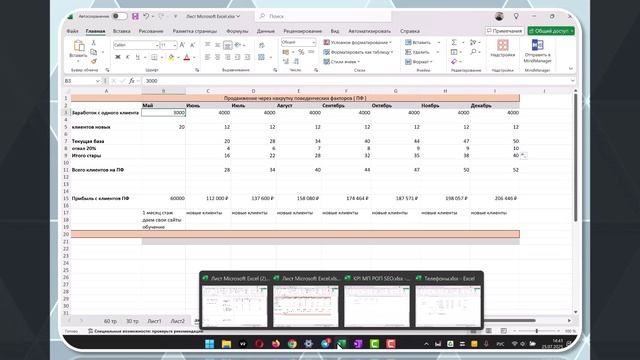Select the Format Painter brush
The width and height of the screenshot is (640, 360).
[x=94, y=61]
